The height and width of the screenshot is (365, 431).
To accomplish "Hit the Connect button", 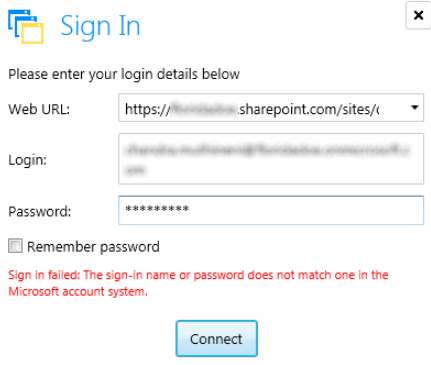I will pyautogui.click(x=217, y=339).
